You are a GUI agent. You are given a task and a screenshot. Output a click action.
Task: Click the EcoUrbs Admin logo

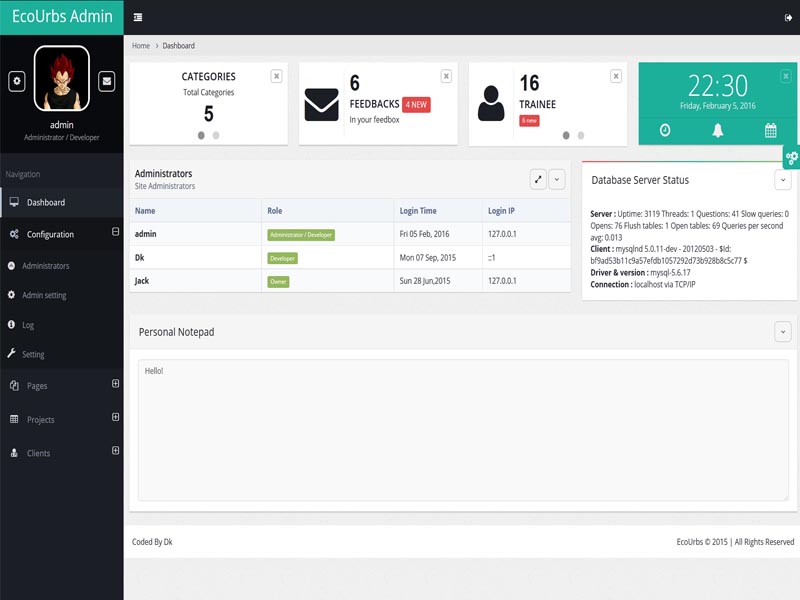(x=62, y=17)
